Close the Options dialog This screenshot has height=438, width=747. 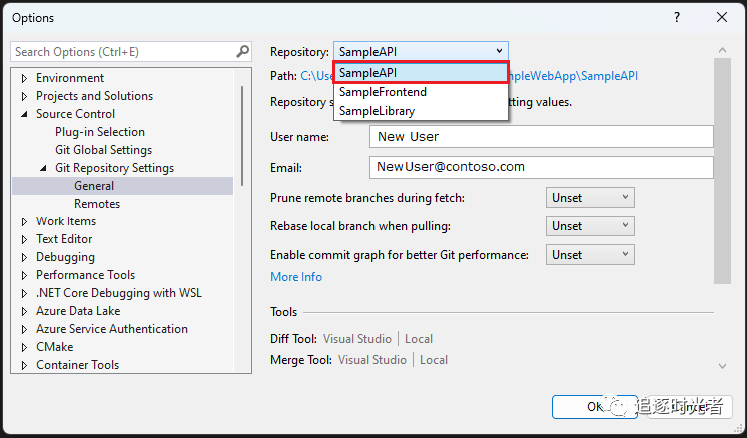click(722, 18)
